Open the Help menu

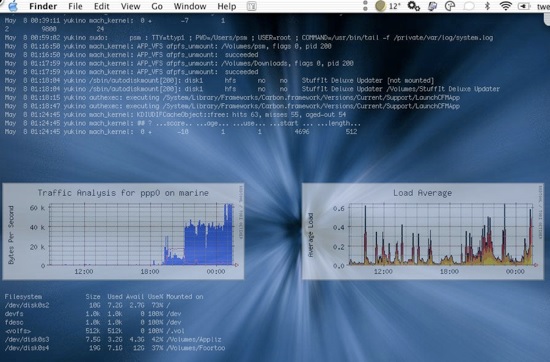tap(227, 6)
